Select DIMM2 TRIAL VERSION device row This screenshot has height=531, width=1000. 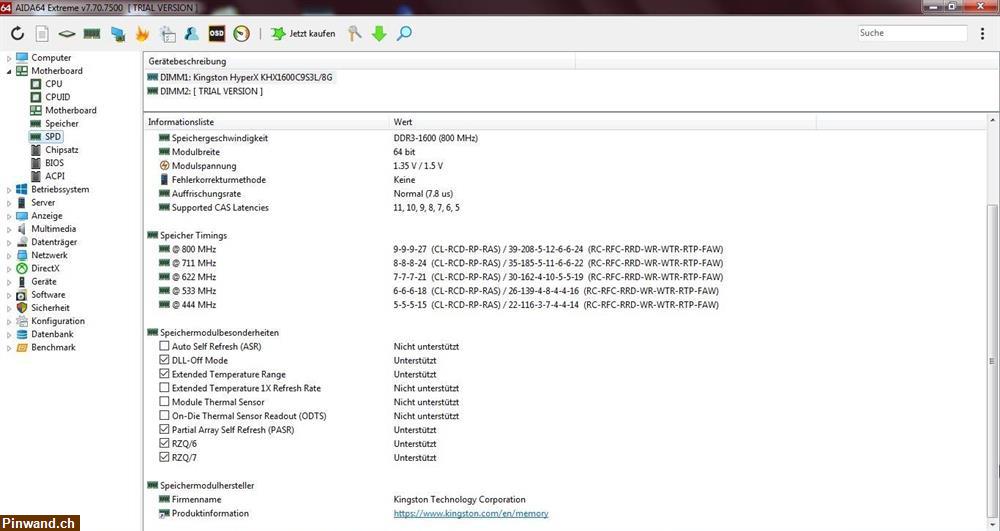205,91
